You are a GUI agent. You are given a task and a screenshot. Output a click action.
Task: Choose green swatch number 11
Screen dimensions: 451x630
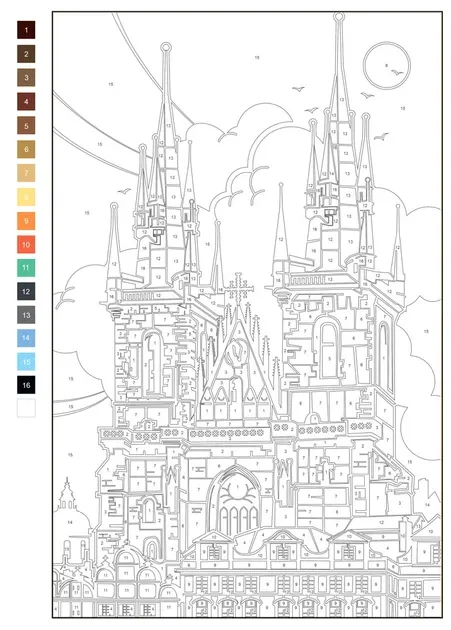tap(26, 268)
